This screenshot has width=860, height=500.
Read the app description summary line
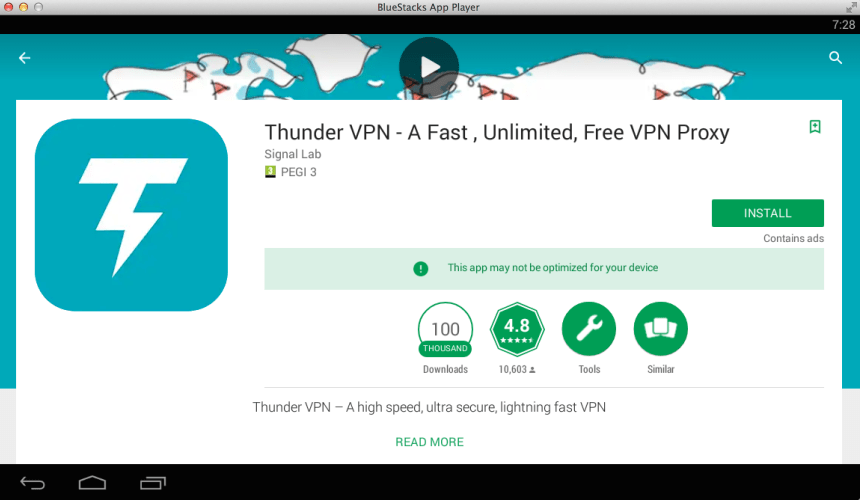[429, 407]
